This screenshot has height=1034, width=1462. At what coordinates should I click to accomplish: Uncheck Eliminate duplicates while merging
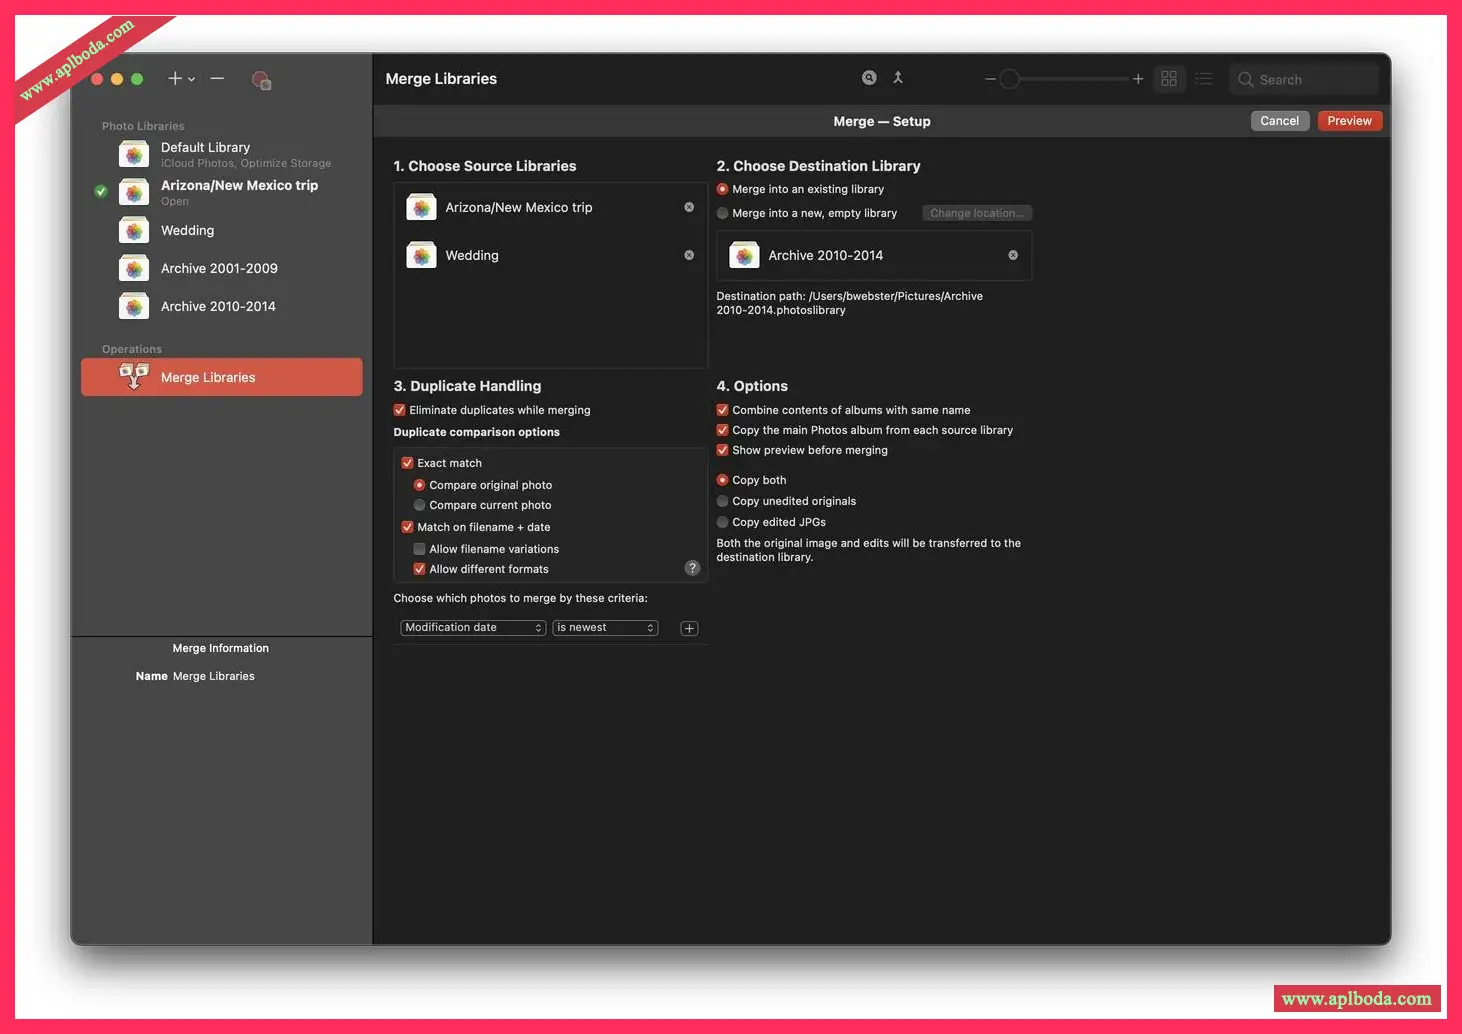pyautogui.click(x=399, y=410)
